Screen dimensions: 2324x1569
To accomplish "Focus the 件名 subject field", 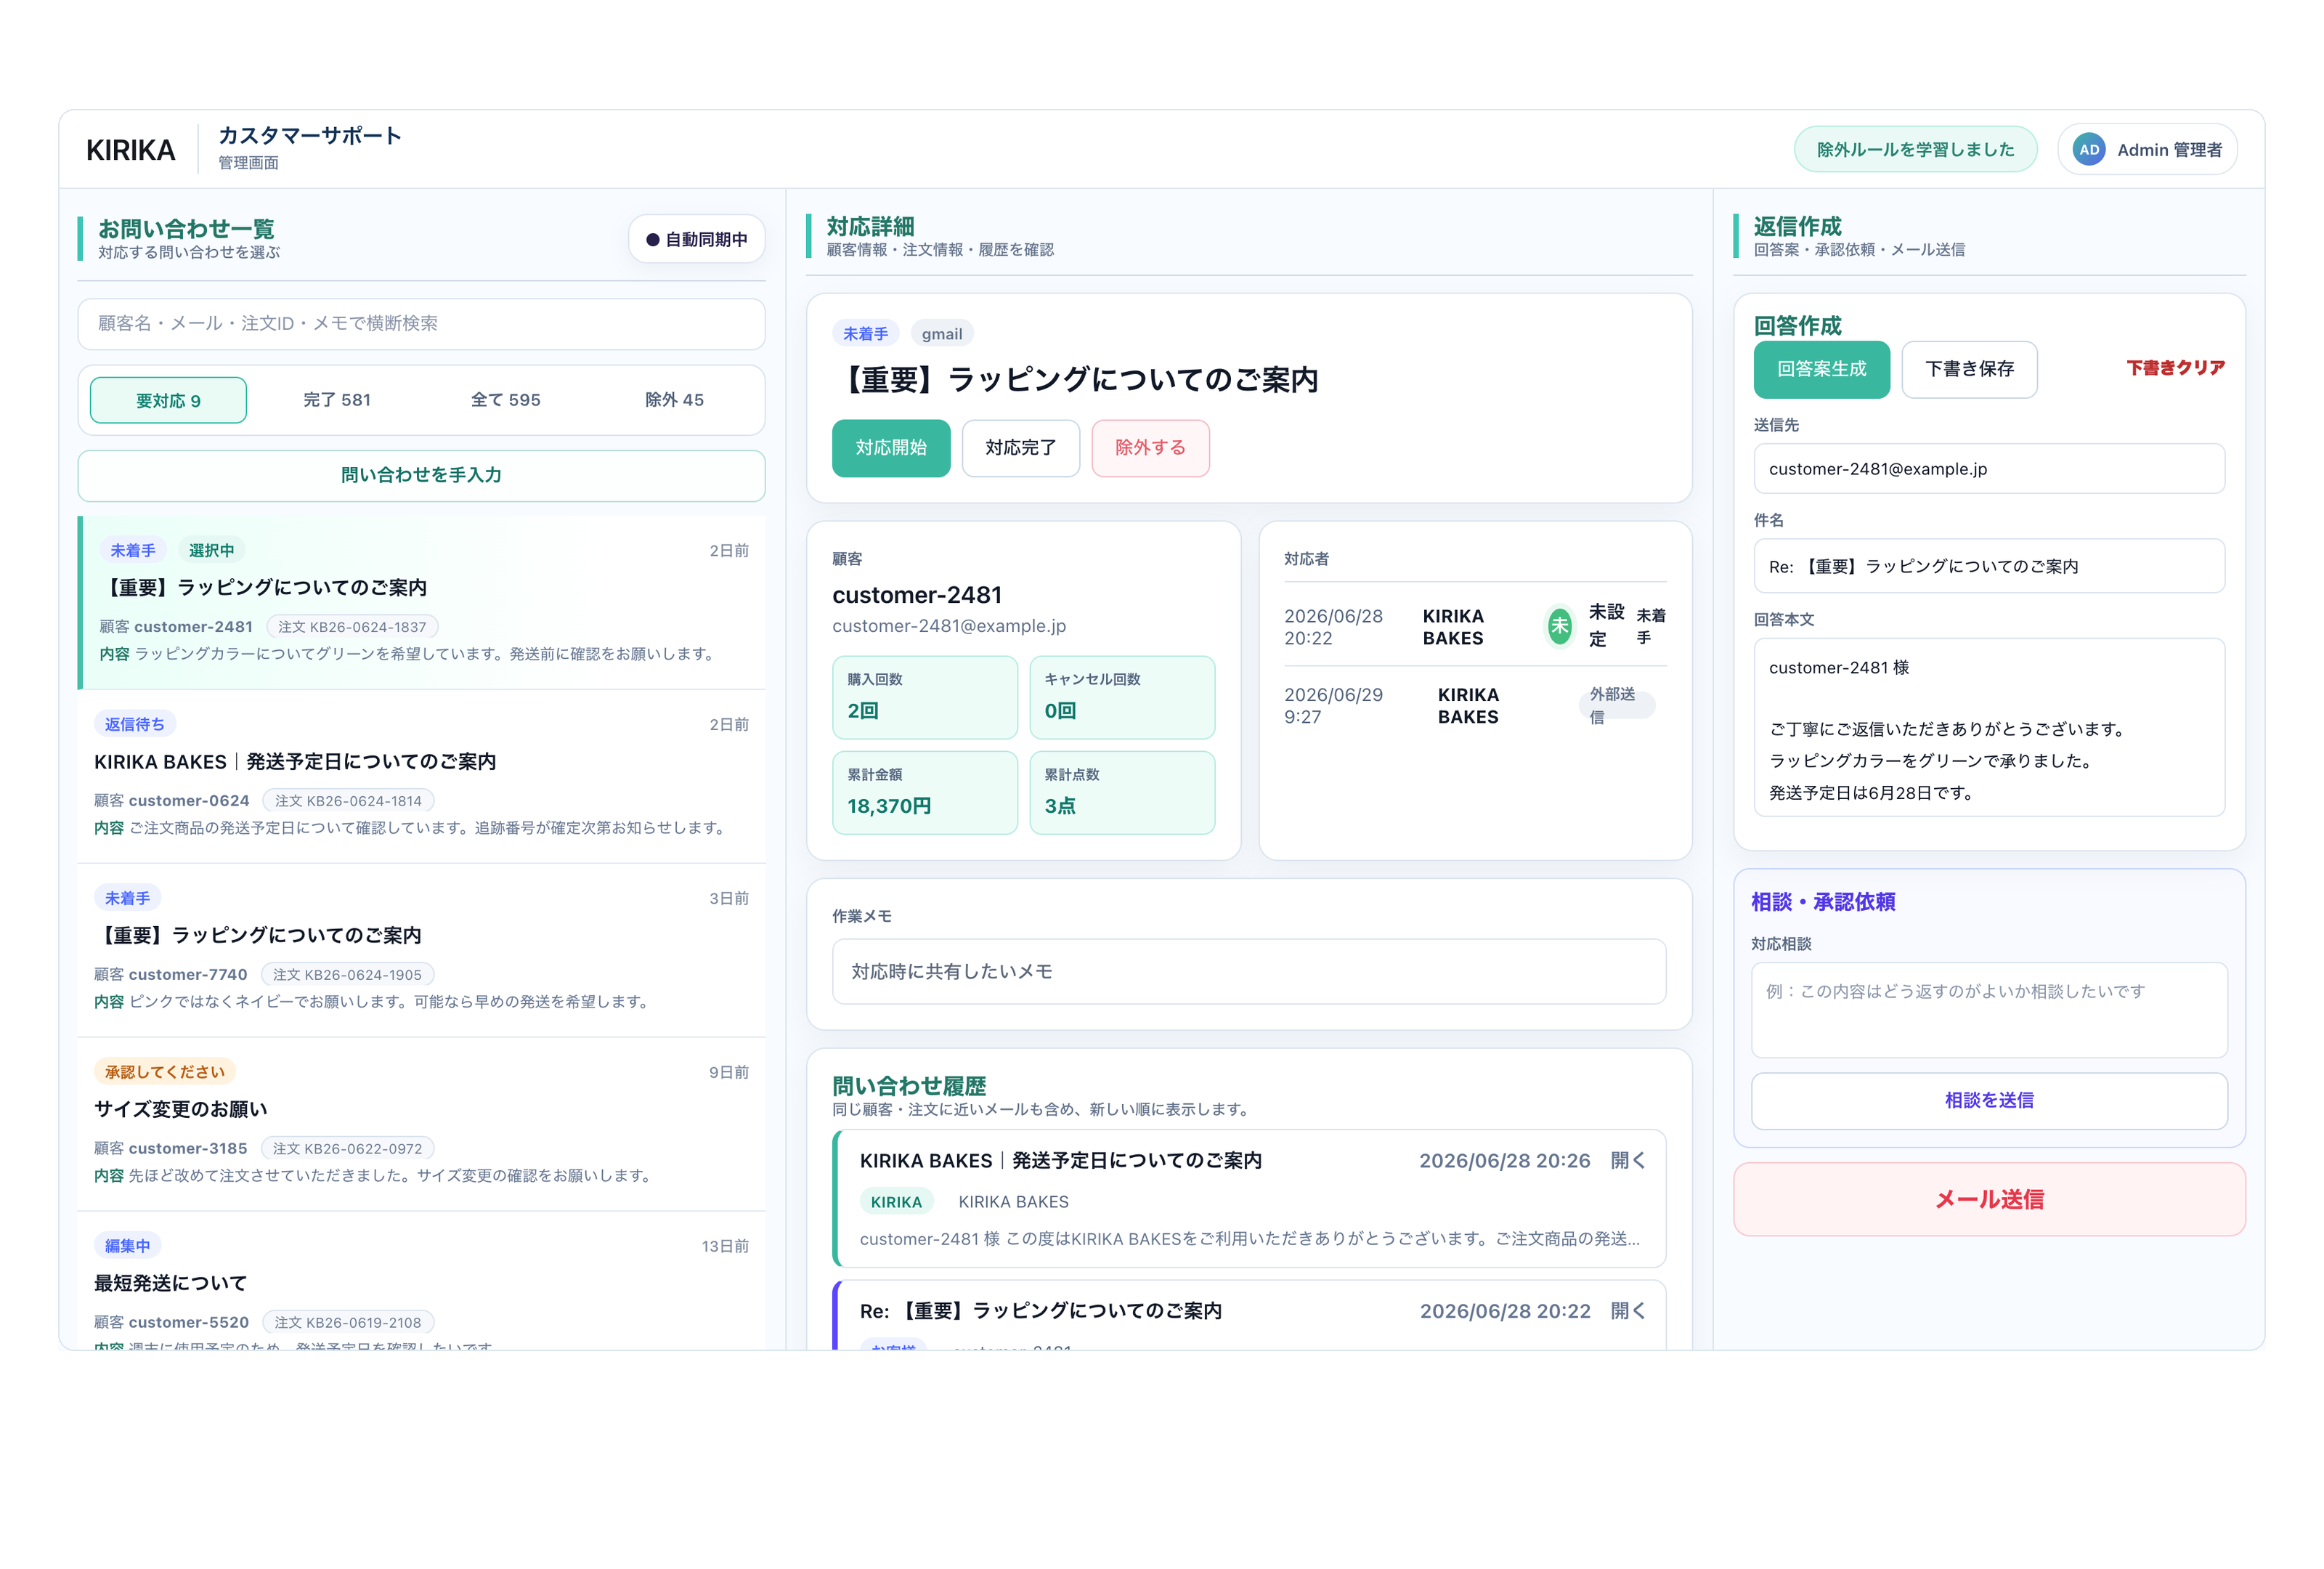I will pos(1989,567).
